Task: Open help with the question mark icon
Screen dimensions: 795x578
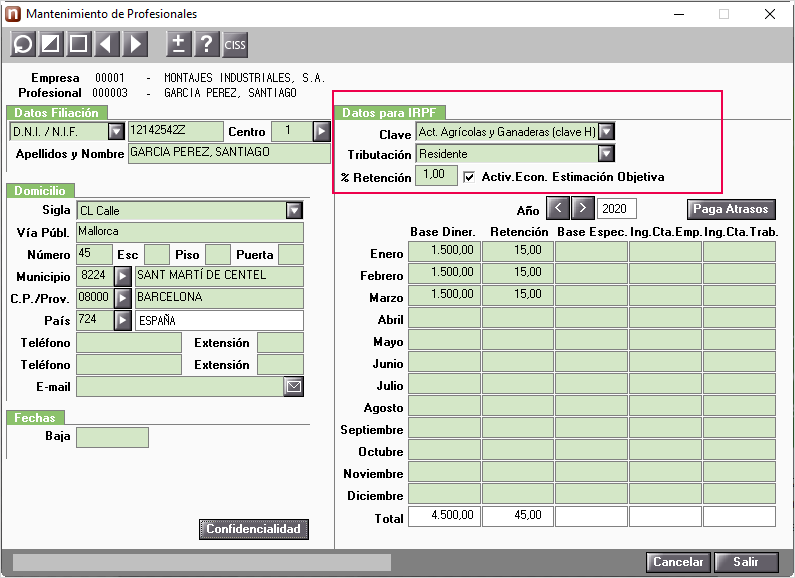Action: tap(207, 44)
